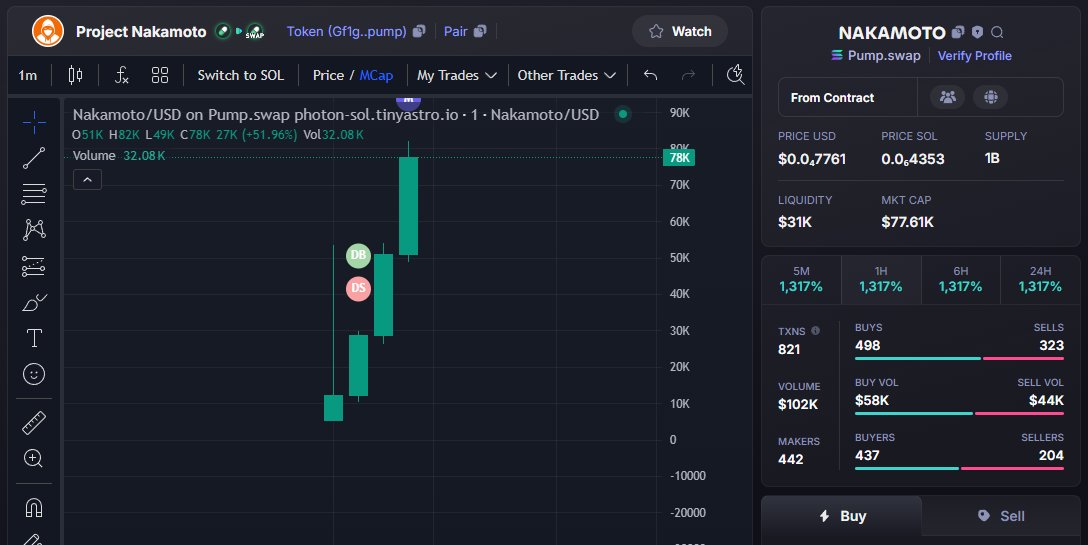Expand the Other Trades dropdown
The height and width of the screenshot is (545, 1088).
tap(567, 75)
